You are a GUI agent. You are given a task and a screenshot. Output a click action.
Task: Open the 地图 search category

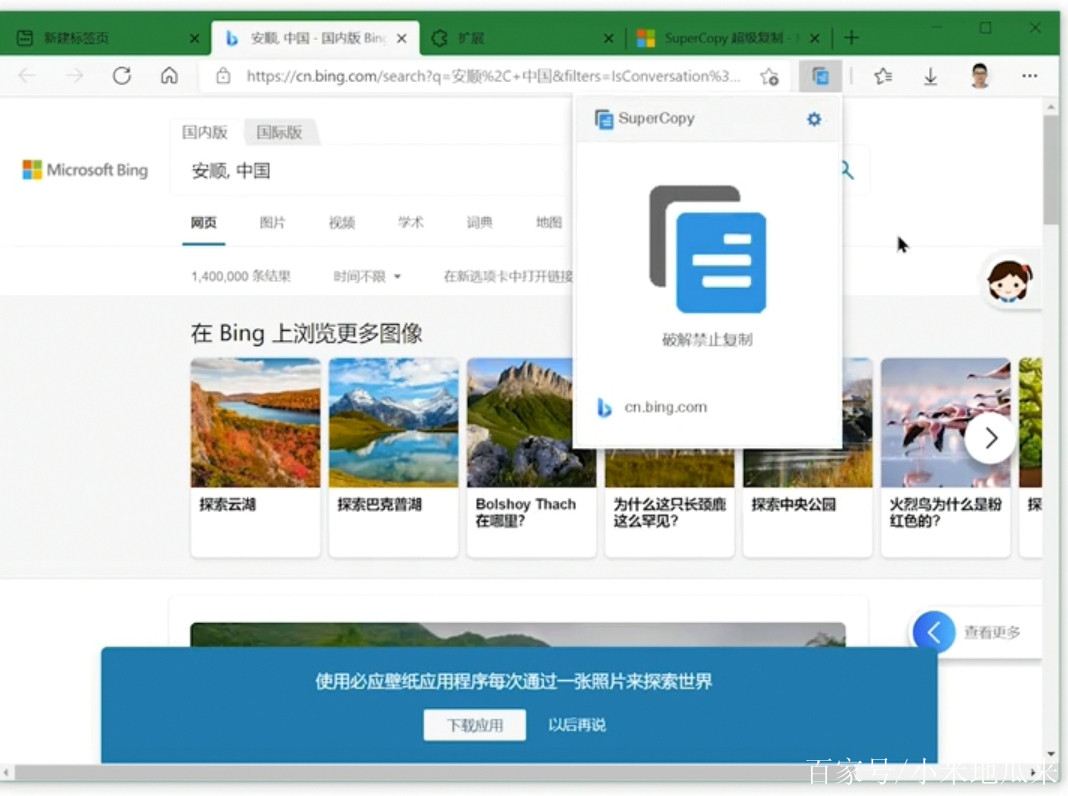(549, 222)
